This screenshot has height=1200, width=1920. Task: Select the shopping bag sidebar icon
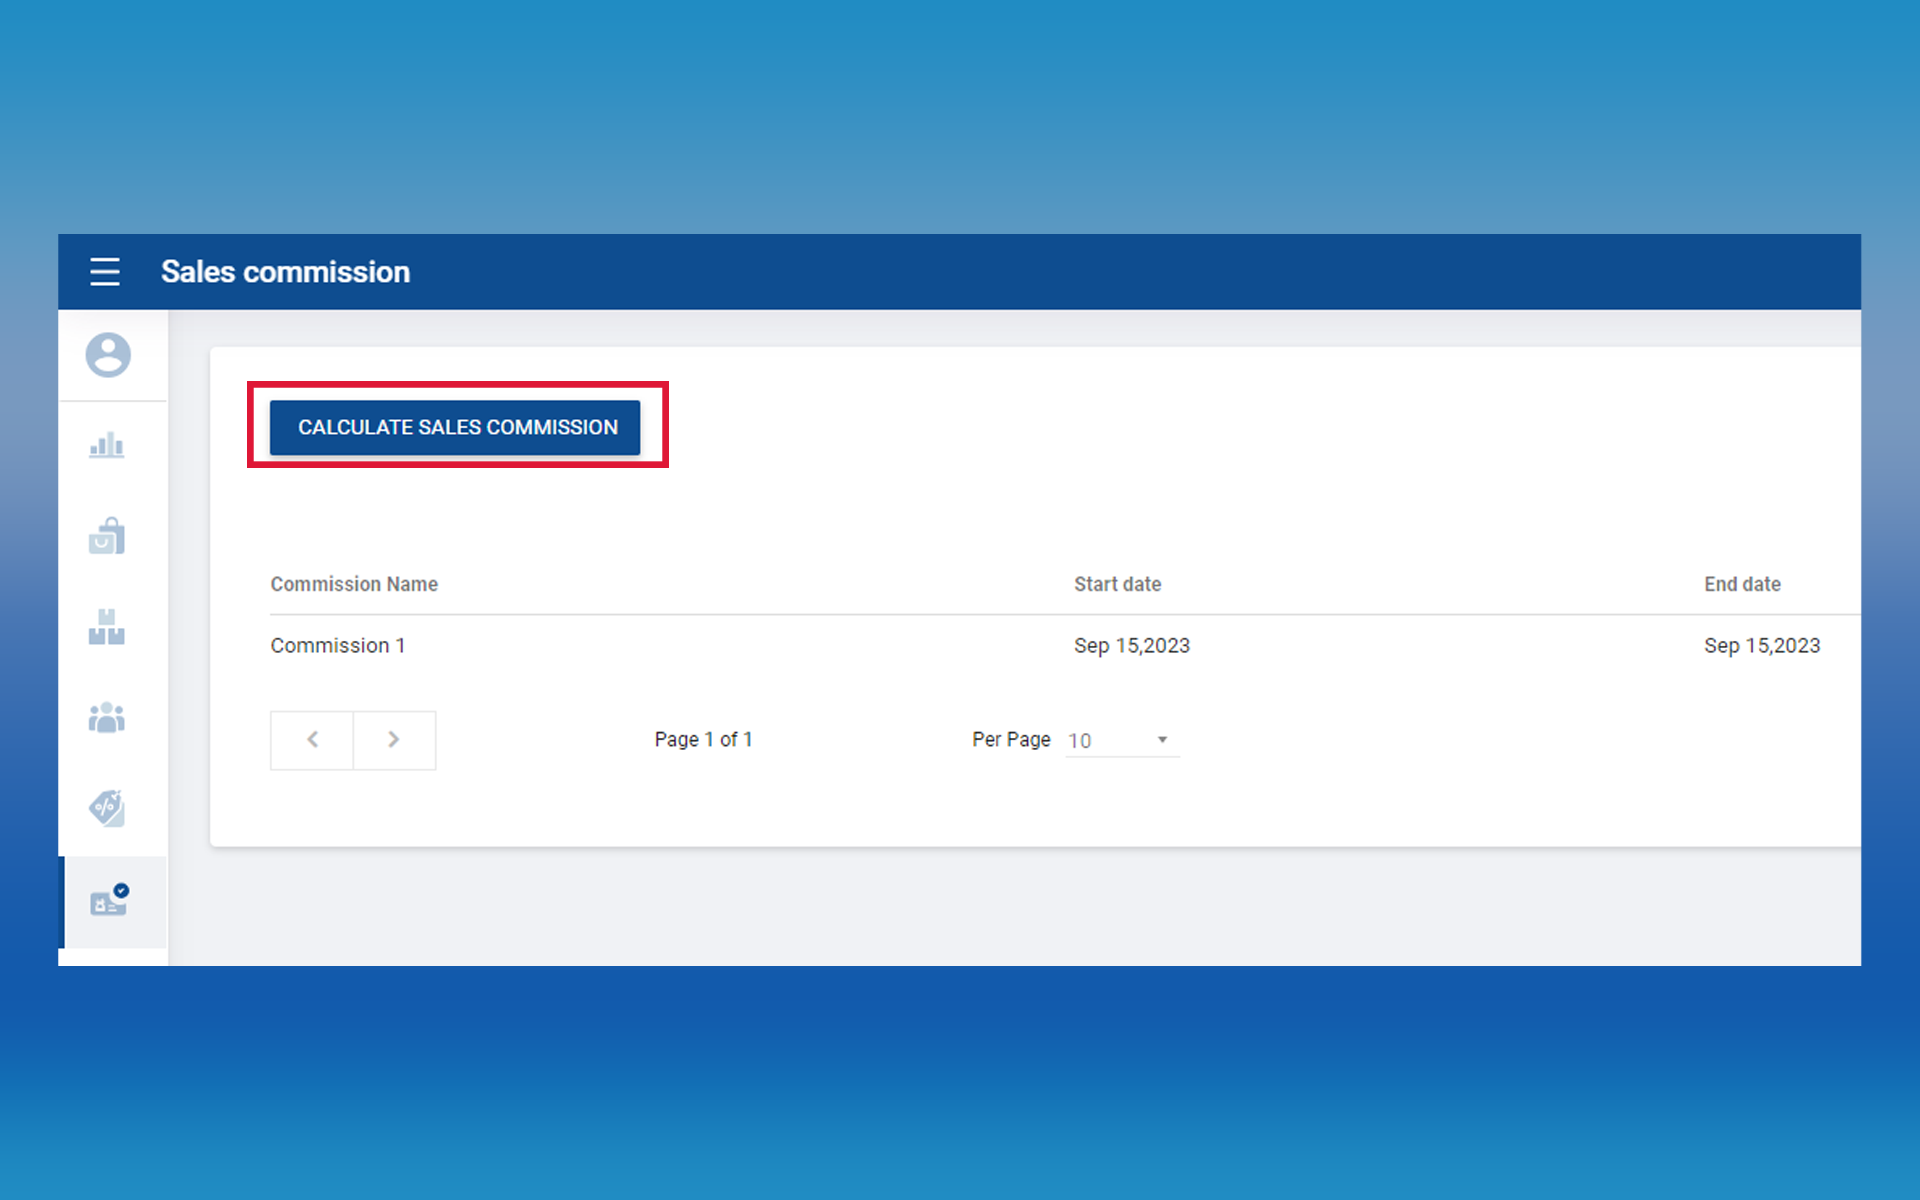[x=107, y=536]
